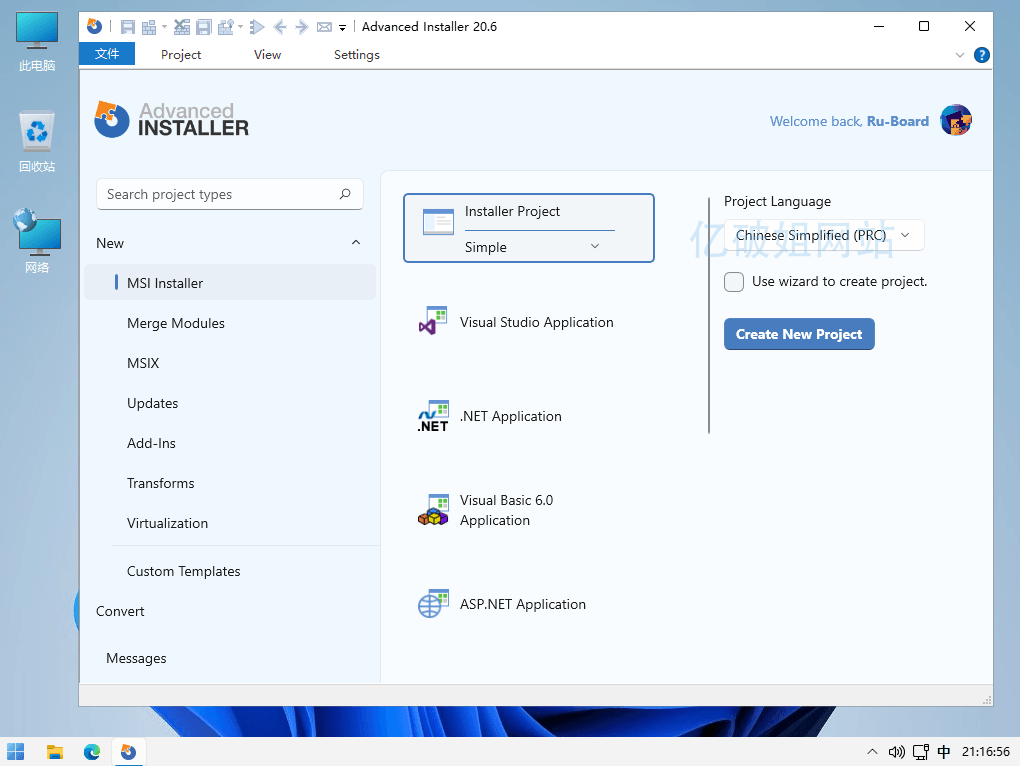The height and width of the screenshot is (766, 1020).
Task: Click the Create New Project button
Action: click(x=798, y=334)
